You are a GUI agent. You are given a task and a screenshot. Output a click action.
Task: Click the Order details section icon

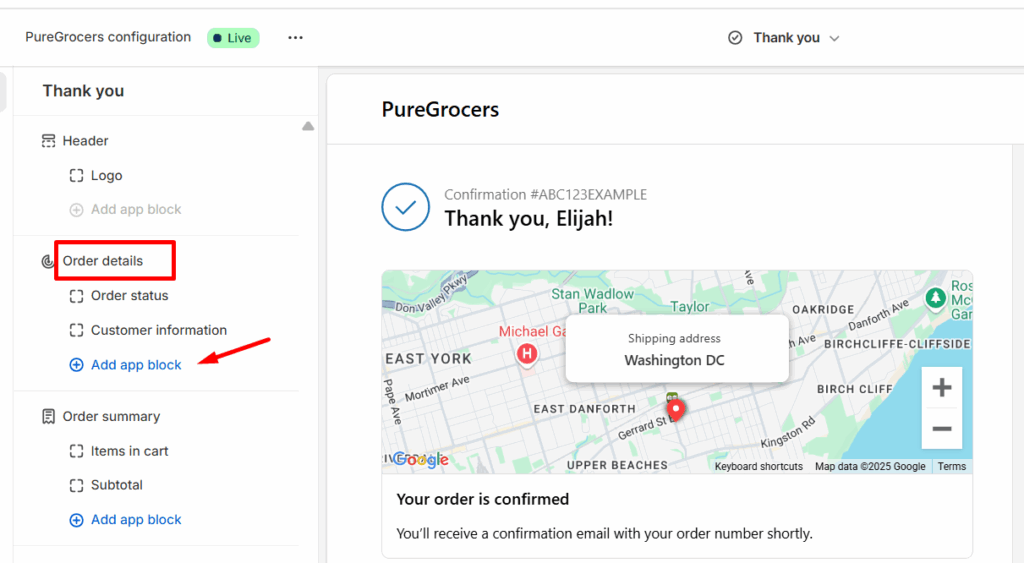coord(48,261)
